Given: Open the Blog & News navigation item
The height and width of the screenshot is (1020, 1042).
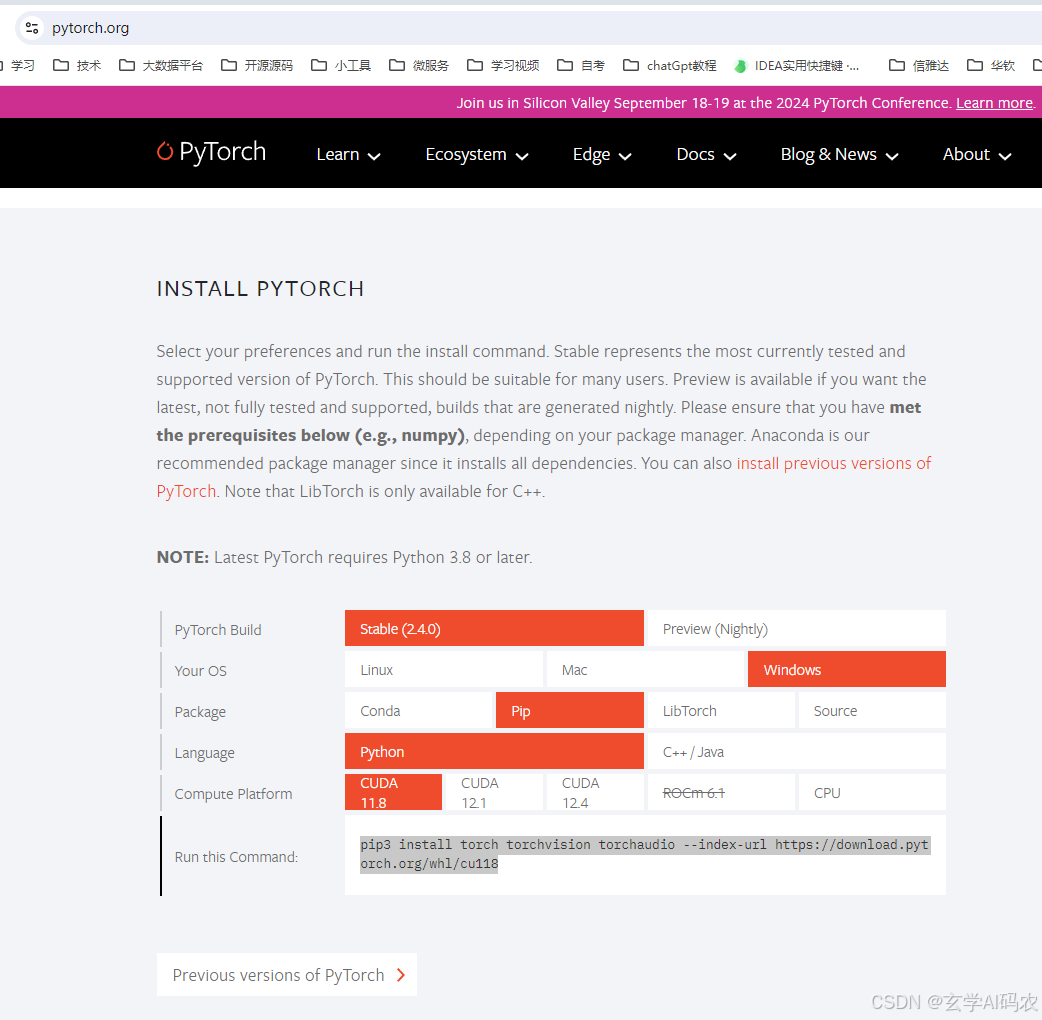Looking at the screenshot, I should pyautogui.click(x=829, y=154).
